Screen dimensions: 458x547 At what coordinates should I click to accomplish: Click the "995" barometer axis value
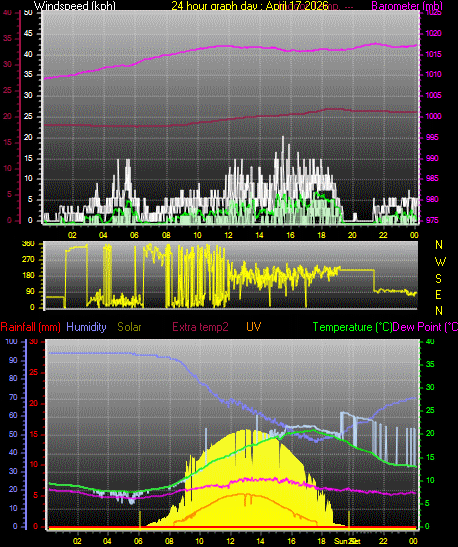(432, 137)
